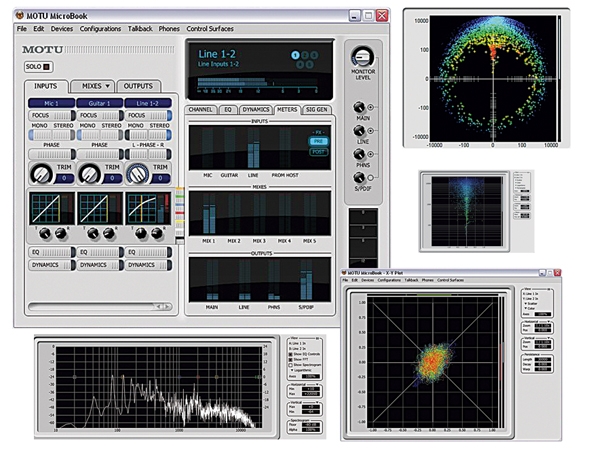
Task: Select mix number 2 circle in display
Action: tap(305, 55)
